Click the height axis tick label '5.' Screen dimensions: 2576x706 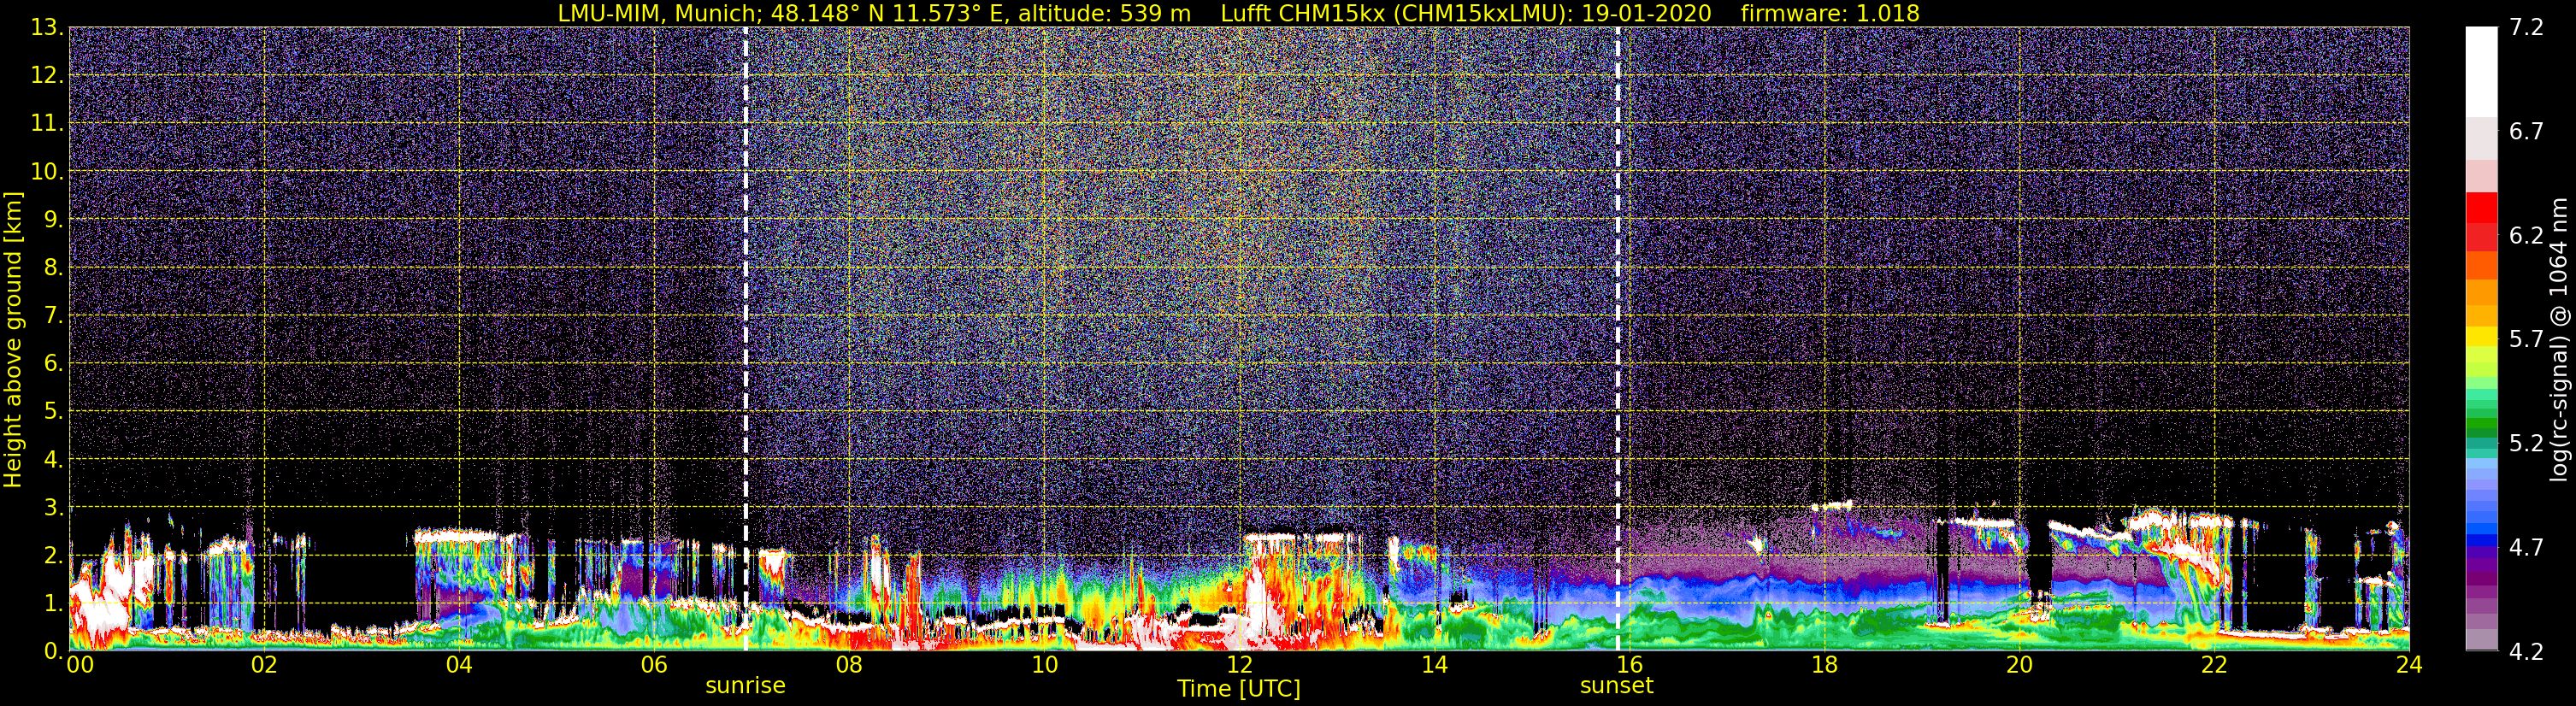click(53, 411)
